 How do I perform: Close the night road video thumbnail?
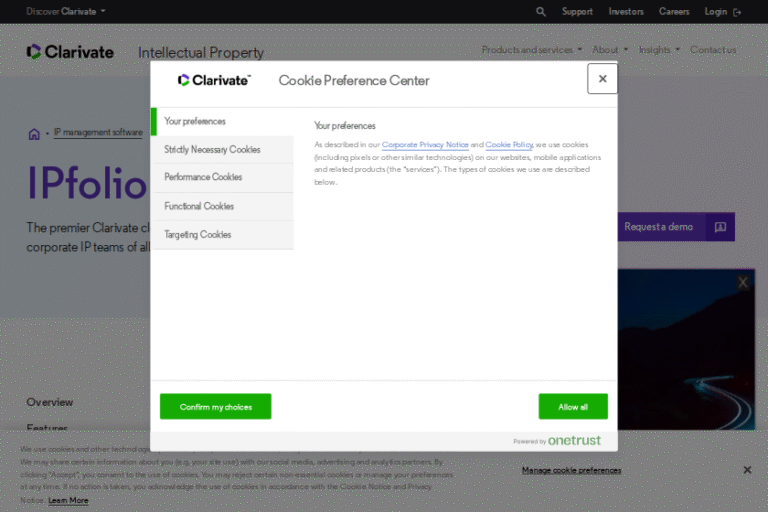pos(743,282)
